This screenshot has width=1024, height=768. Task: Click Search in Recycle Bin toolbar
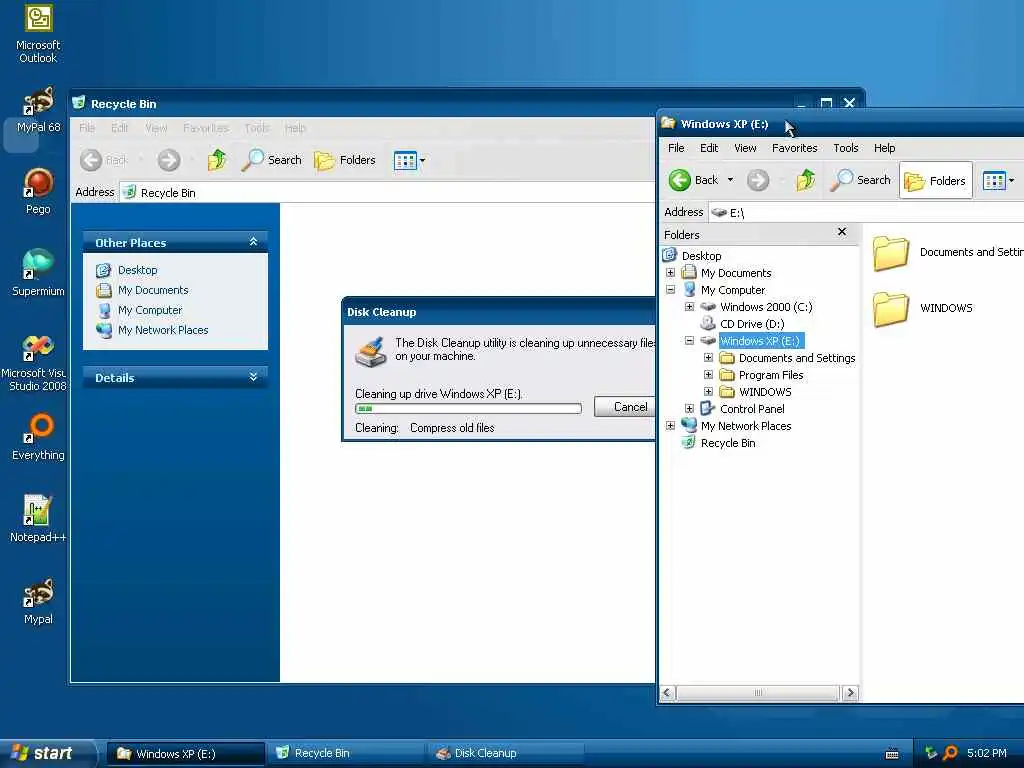coord(272,160)
